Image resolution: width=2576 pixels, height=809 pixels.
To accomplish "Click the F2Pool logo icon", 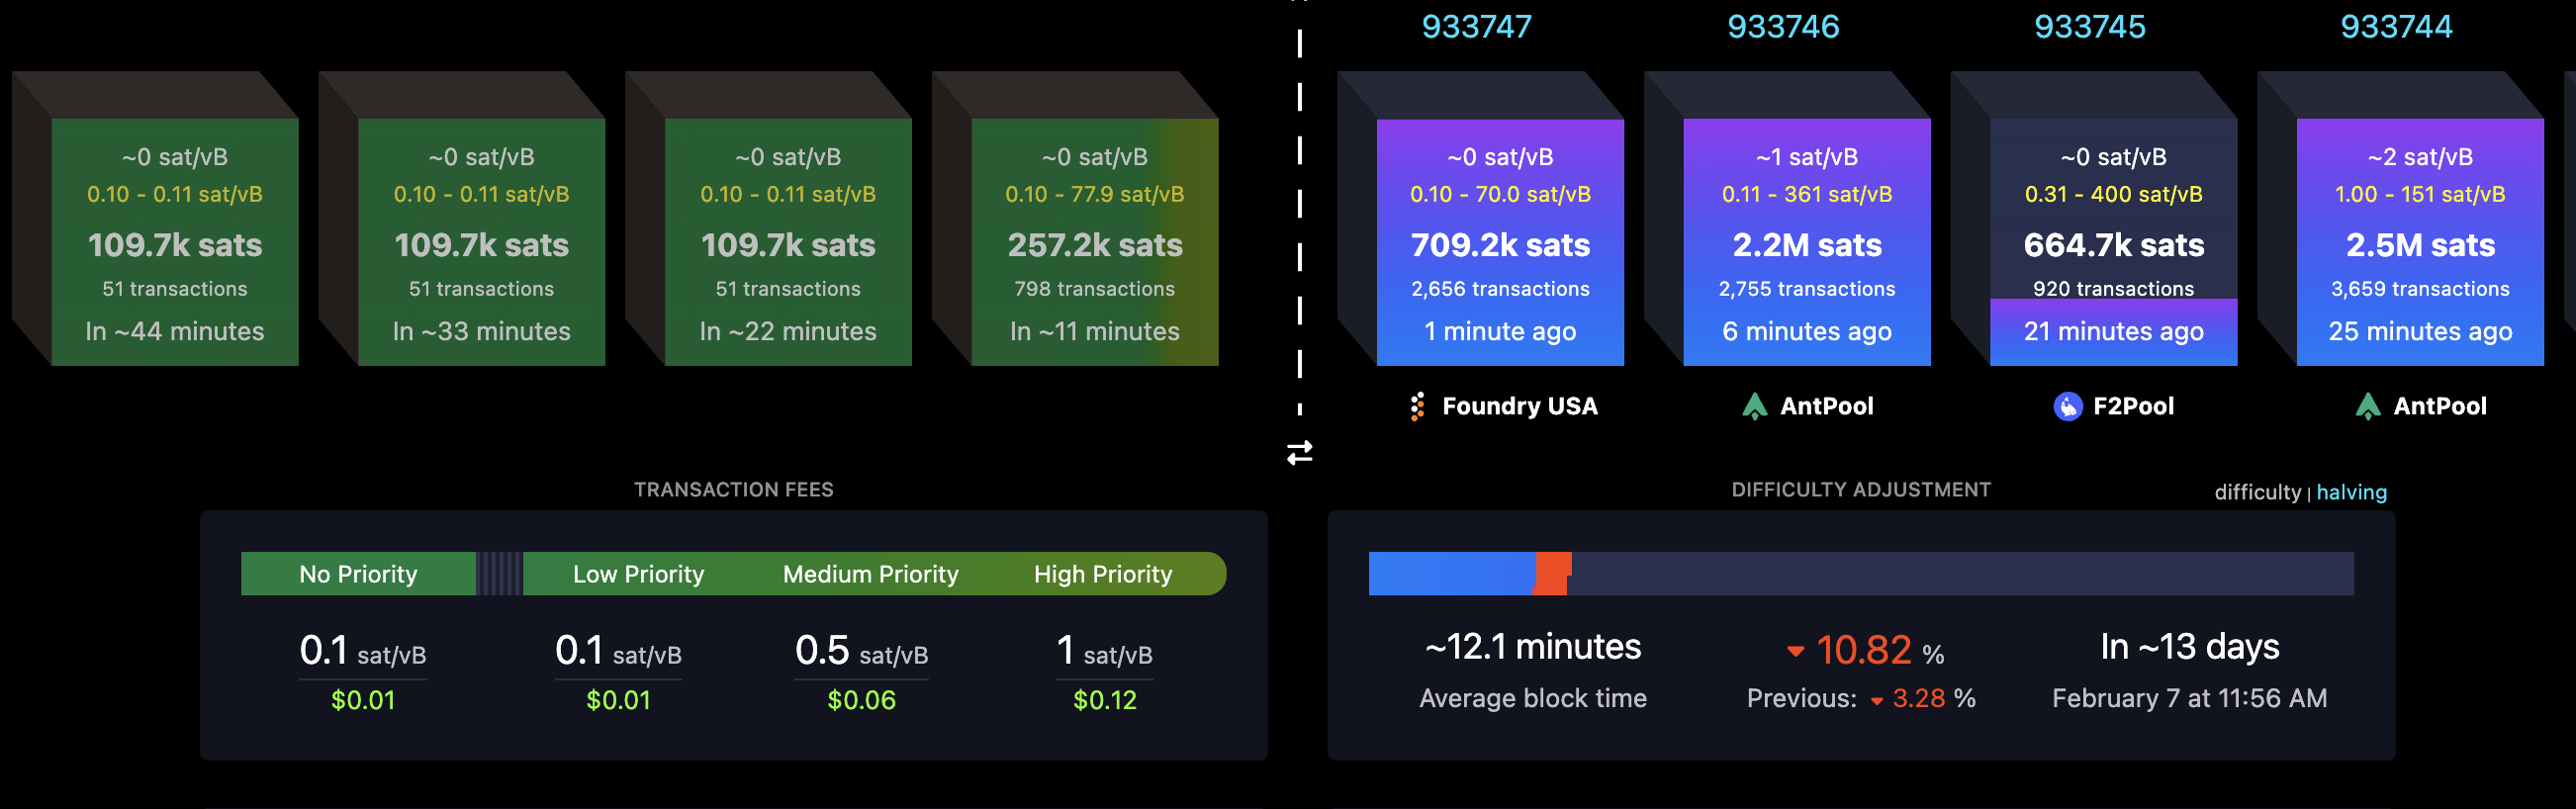I will click(x=2067, y=406).
